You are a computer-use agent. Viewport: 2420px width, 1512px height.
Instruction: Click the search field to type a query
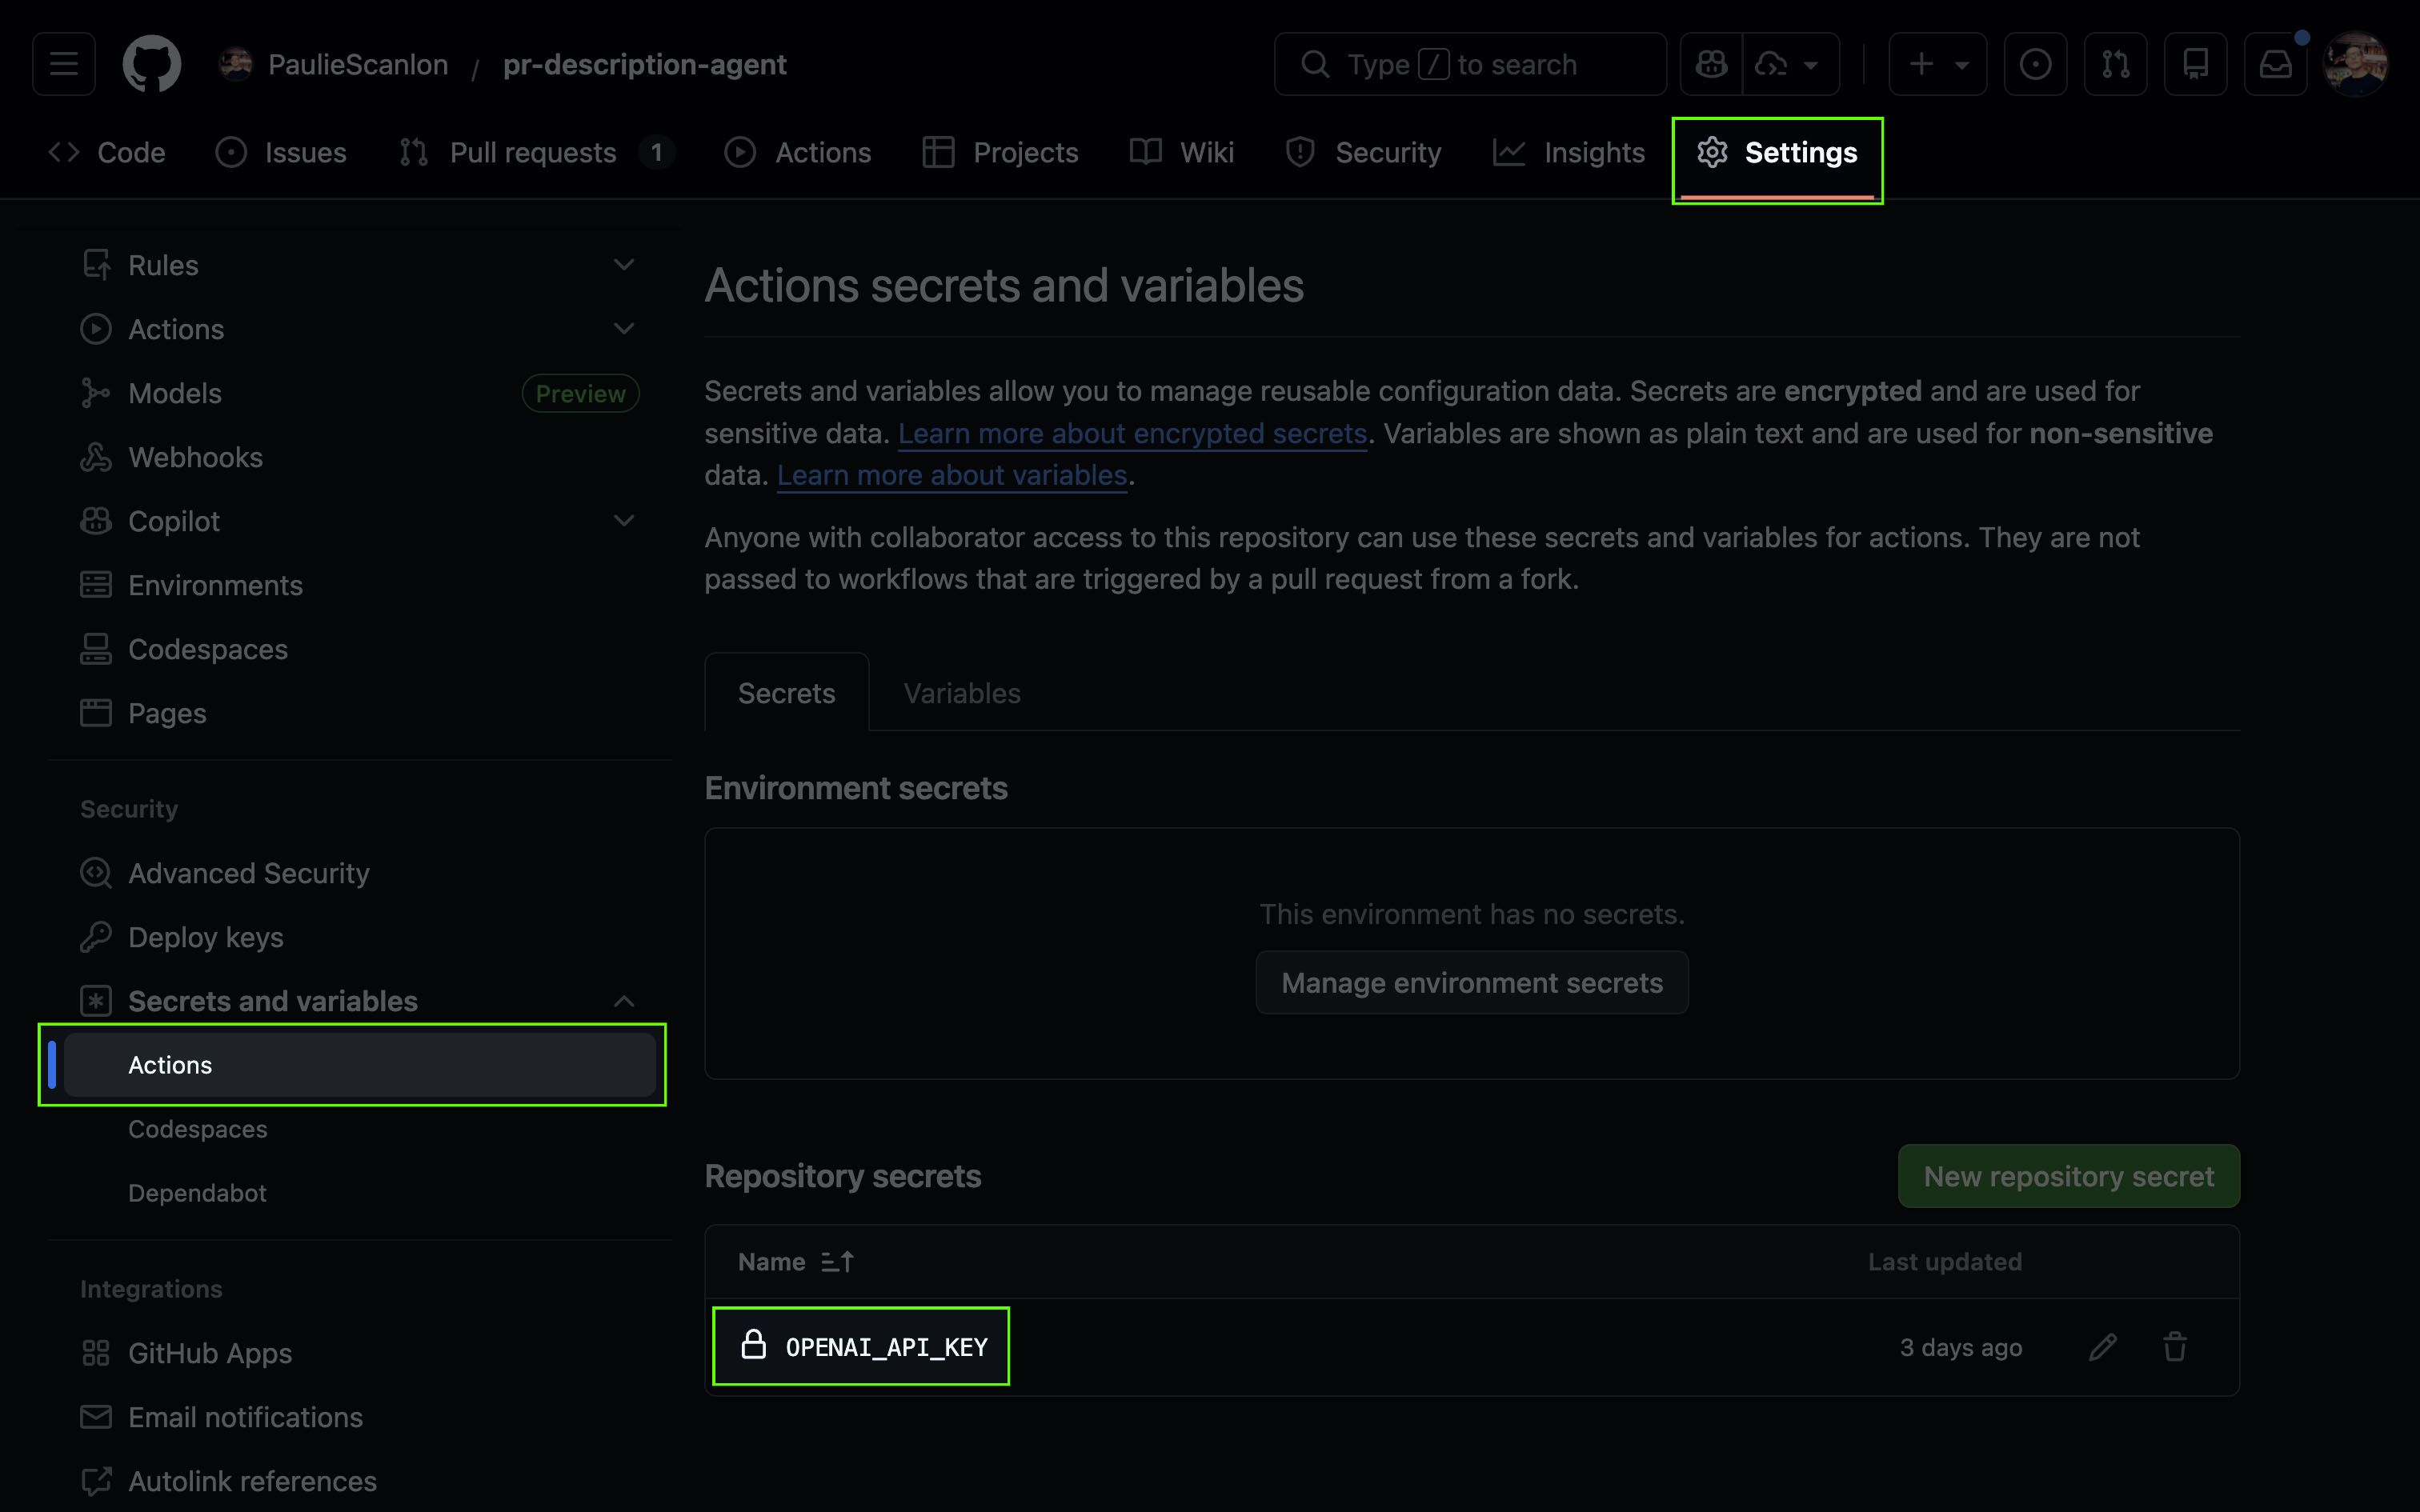1470,63
